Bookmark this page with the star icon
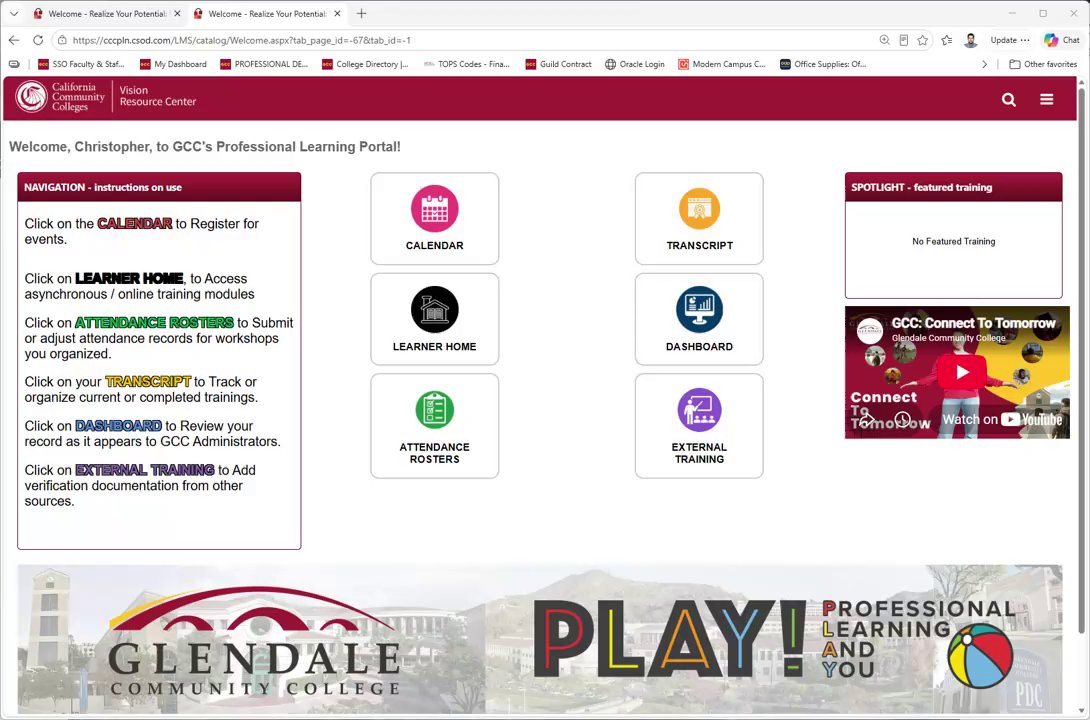This screenshot has width=1090, height=720. click(x=922, y=40)
